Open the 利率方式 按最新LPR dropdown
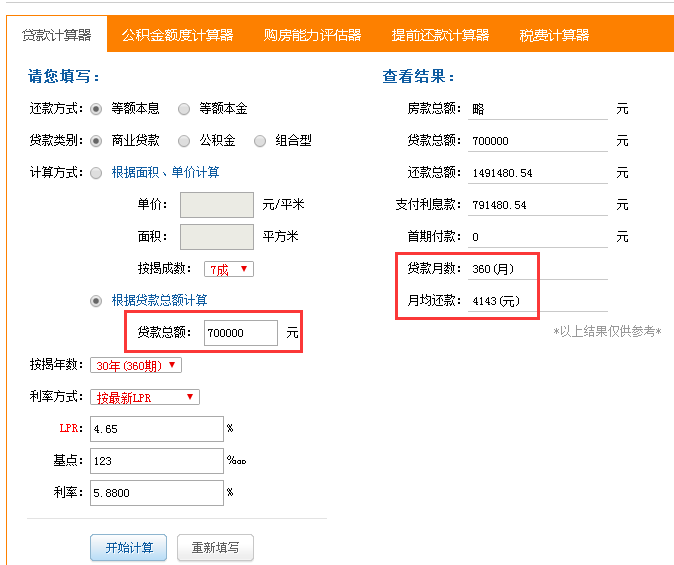 coord(145,397)
